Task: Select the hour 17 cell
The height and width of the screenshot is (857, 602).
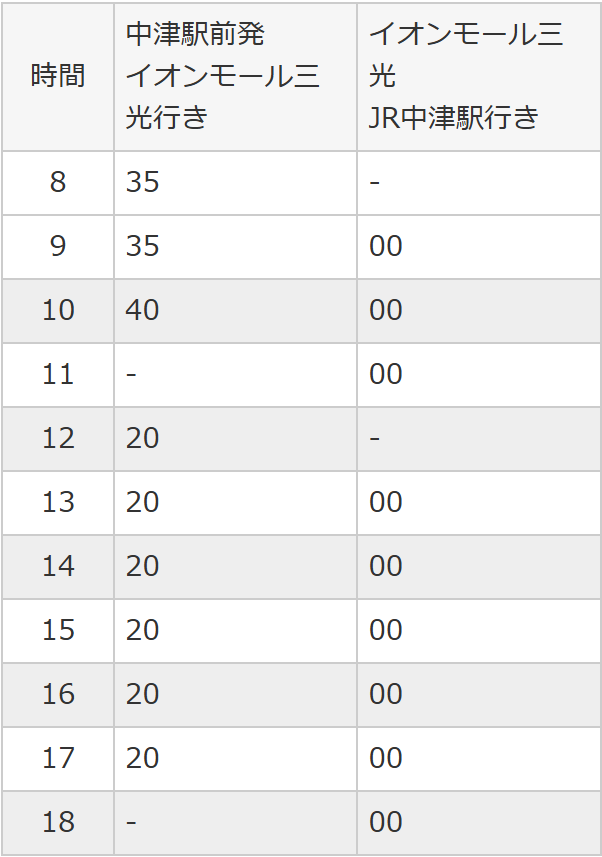Action: coord(58,758)
